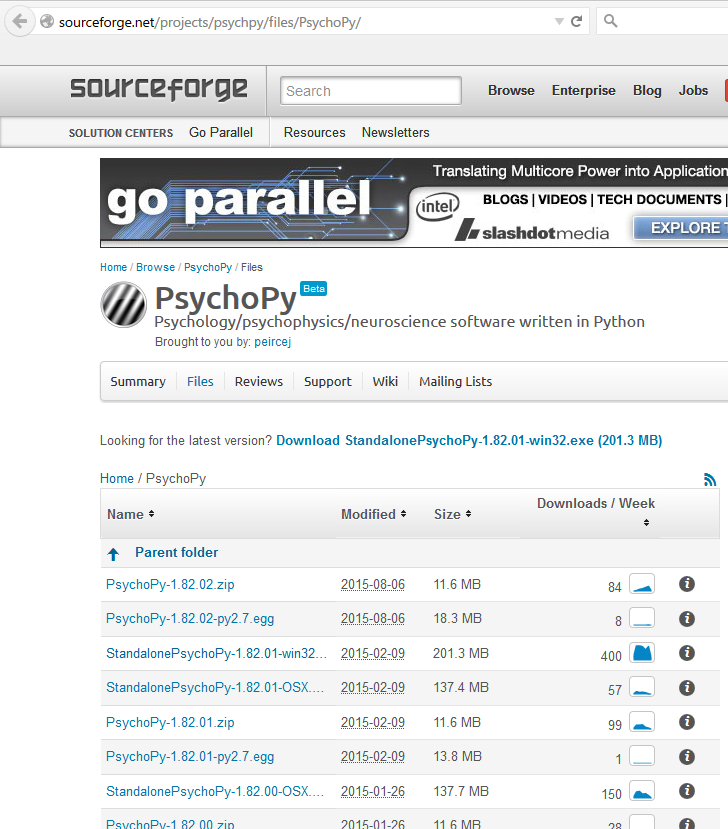Image resolution: width=728 pixels, height=829 pixels.
Task: Click Blog in the top navigation
Action: click(647, 90)
